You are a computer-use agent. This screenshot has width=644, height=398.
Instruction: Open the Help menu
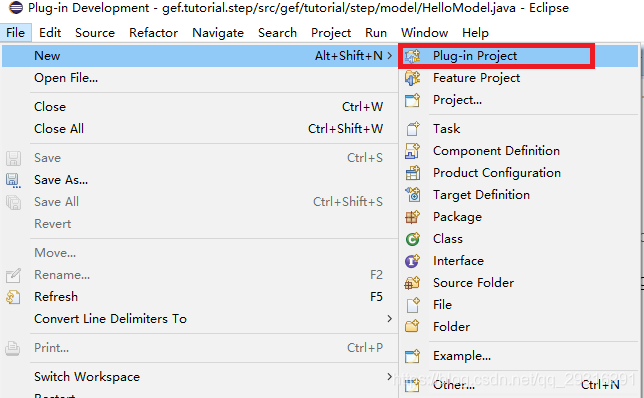tap(475, 32)
